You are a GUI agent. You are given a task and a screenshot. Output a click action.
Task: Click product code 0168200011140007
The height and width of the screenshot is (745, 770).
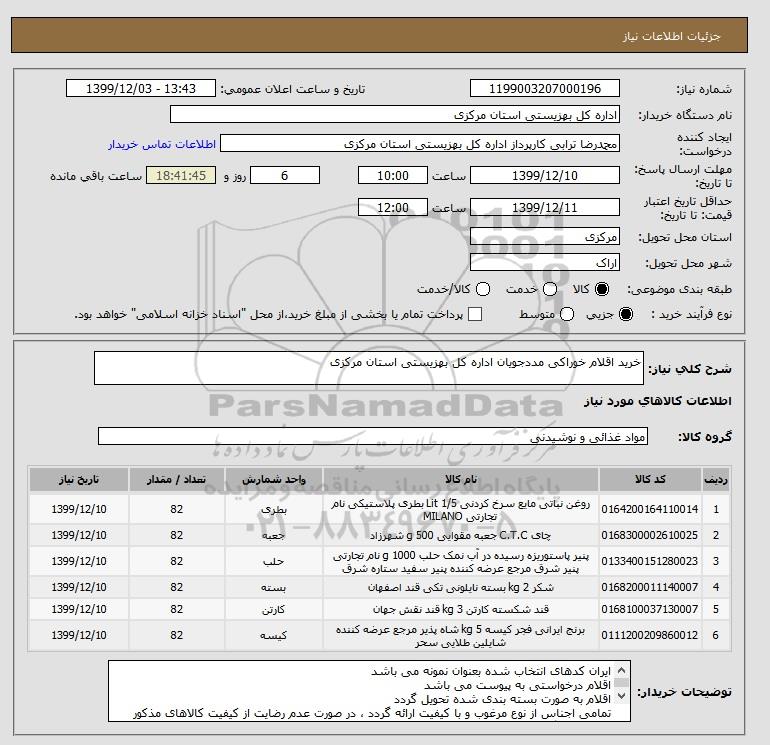coord(650,587)
